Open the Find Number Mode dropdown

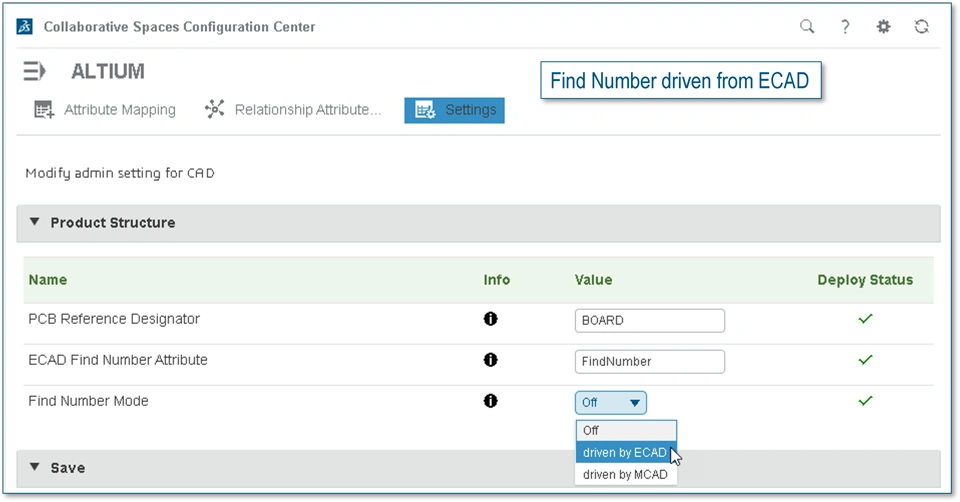tap(611, 402)
